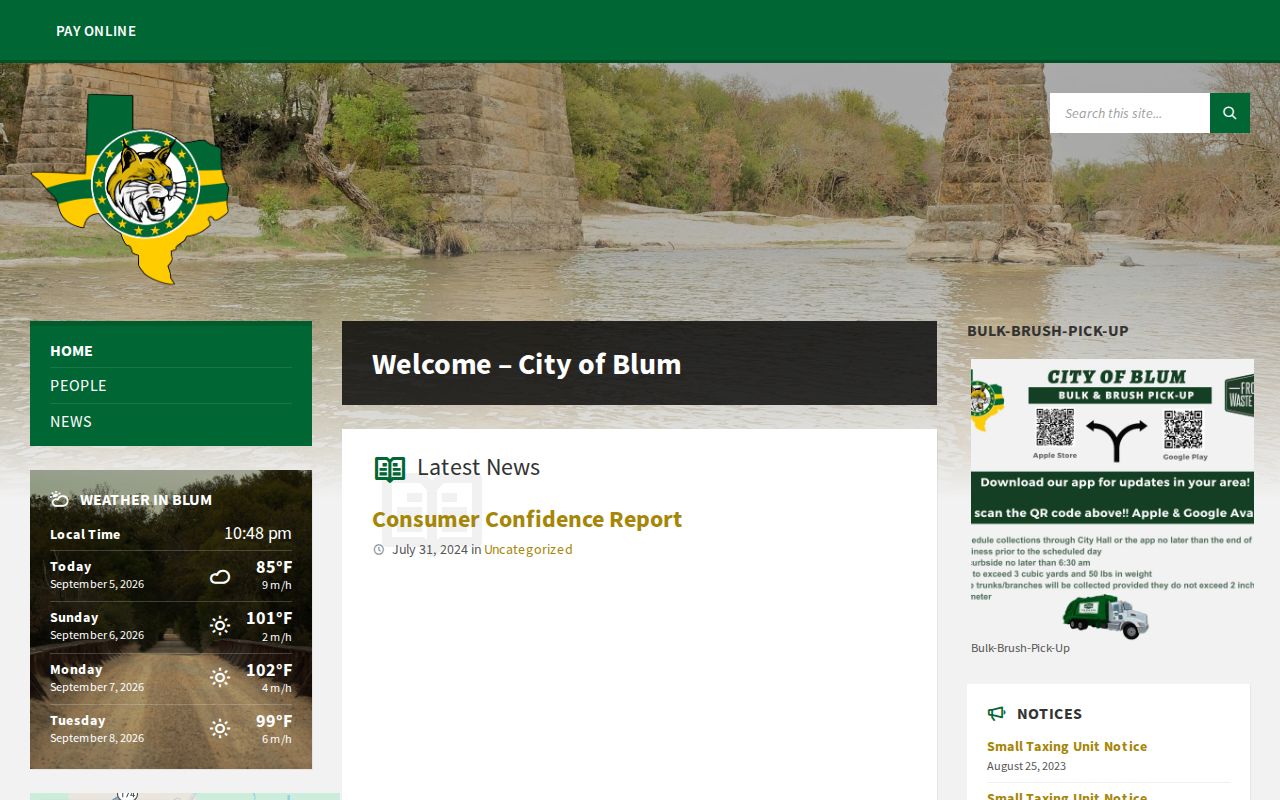Open the Uncategorized category link
This screenshot has height=800, width=1280.
click(528, 549)
